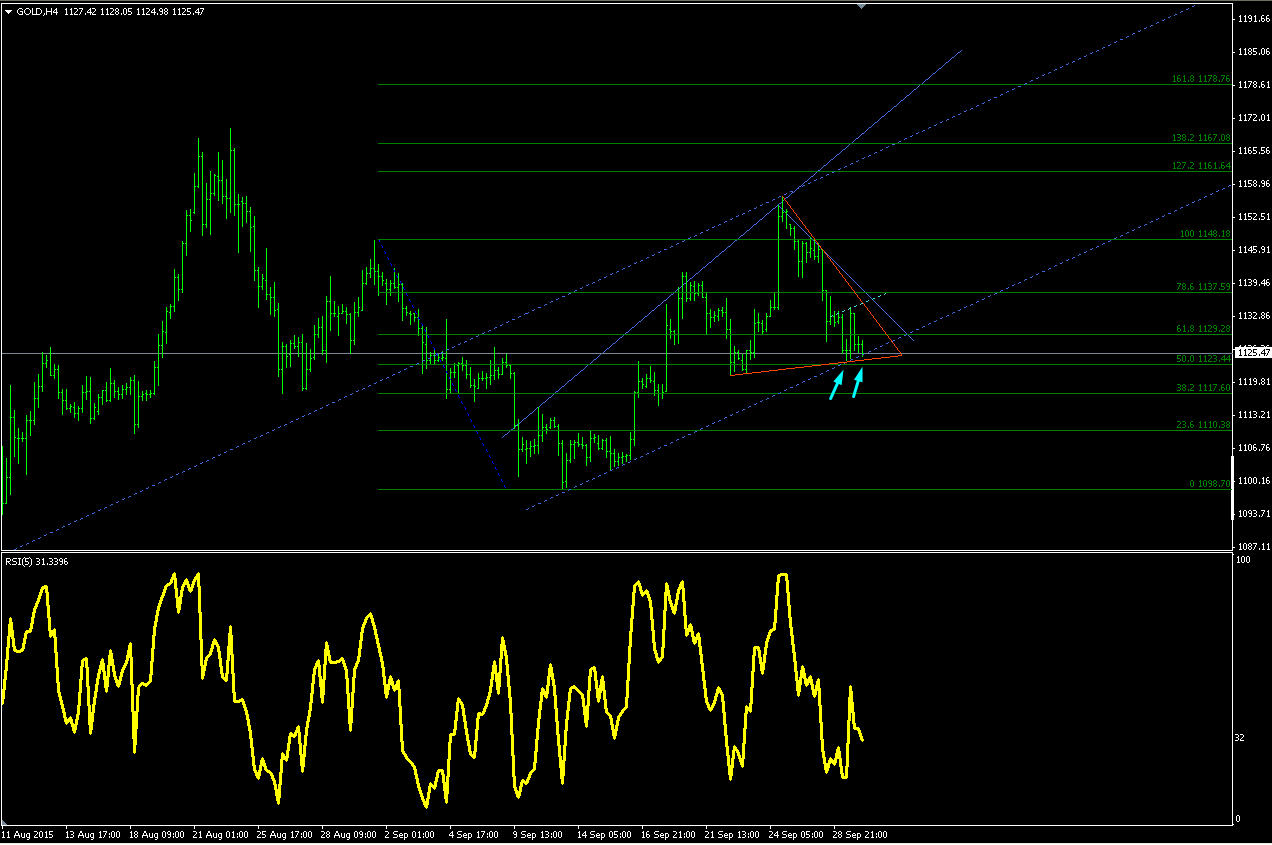This screenshot has height=845, width=1272.
Task: Select the left cyan arrow marker
Action: click(837, 384)
